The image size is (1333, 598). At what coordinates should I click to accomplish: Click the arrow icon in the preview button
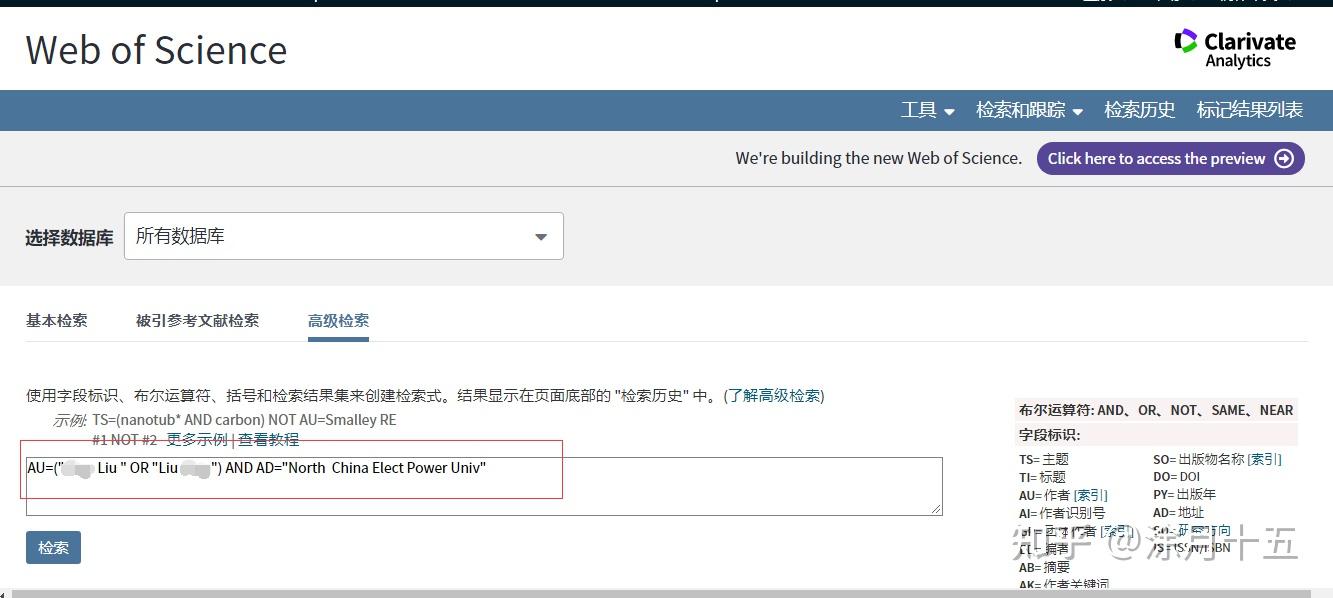tap(1285, 159)
